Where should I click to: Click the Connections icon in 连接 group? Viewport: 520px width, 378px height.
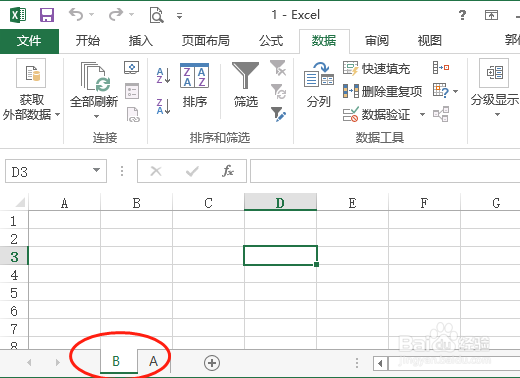pyautogui.click(x=132, y=68)
